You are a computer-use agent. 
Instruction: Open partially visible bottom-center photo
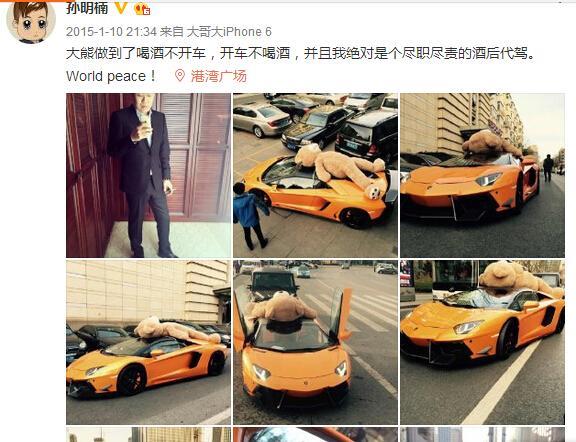[x=316, y=435]
